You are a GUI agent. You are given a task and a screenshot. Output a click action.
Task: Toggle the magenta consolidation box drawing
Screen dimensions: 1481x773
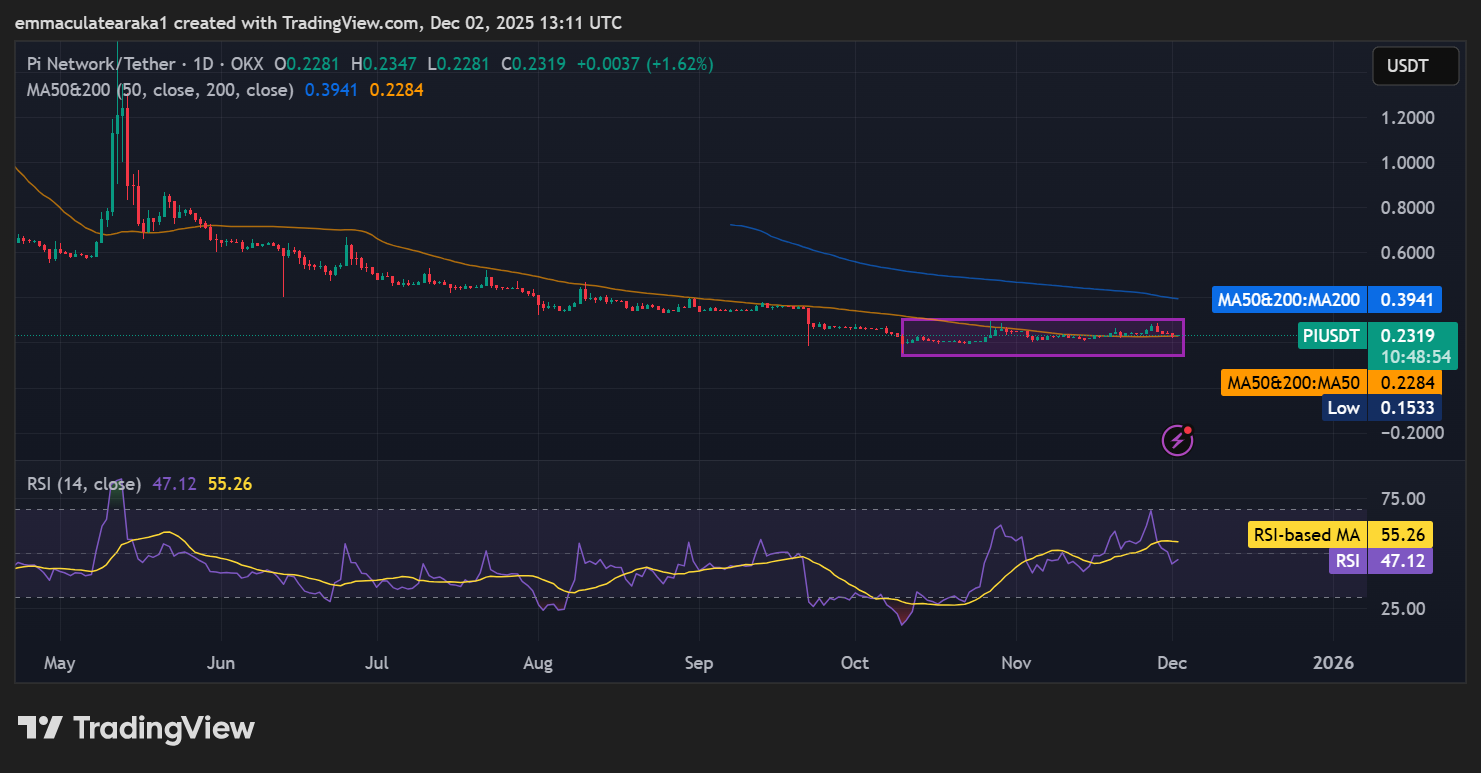[x=1043, y=337]
